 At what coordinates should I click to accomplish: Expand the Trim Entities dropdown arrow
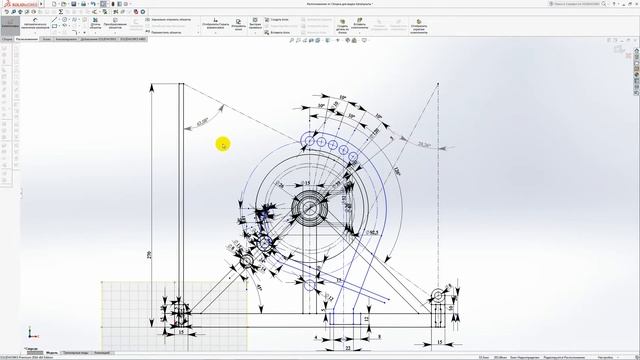(x=95, y=33)
